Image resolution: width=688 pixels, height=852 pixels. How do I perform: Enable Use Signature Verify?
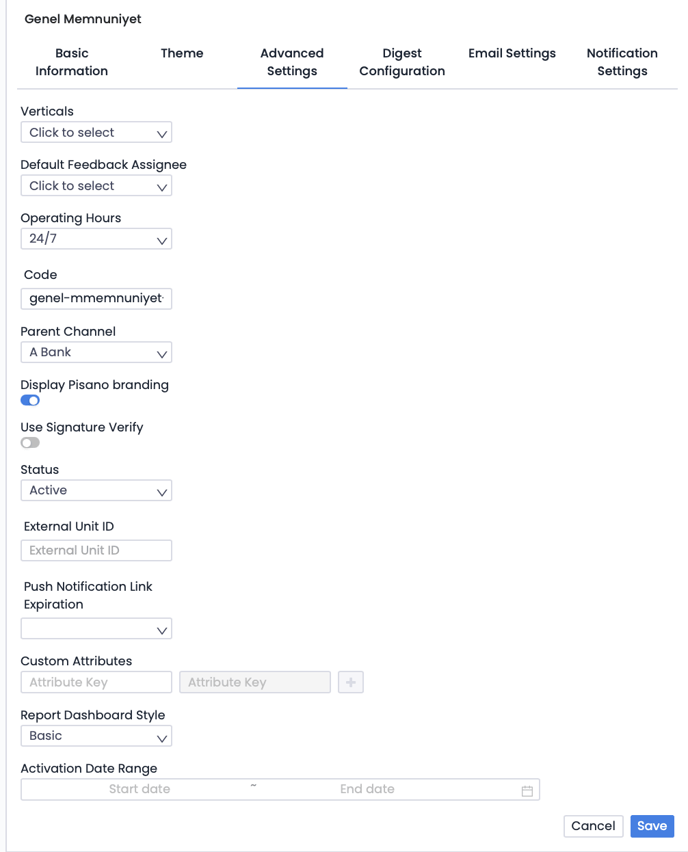pyautogui.click(x=30, y=442)
